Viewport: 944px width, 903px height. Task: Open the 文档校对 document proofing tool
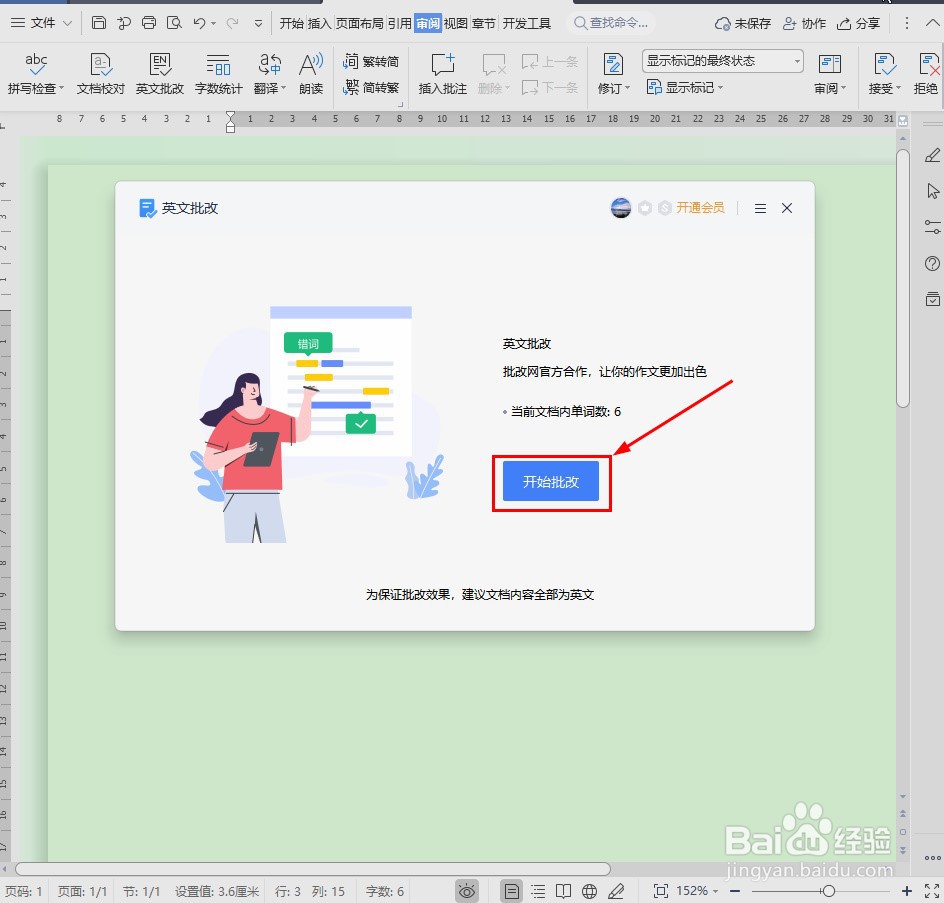[100, 70]
